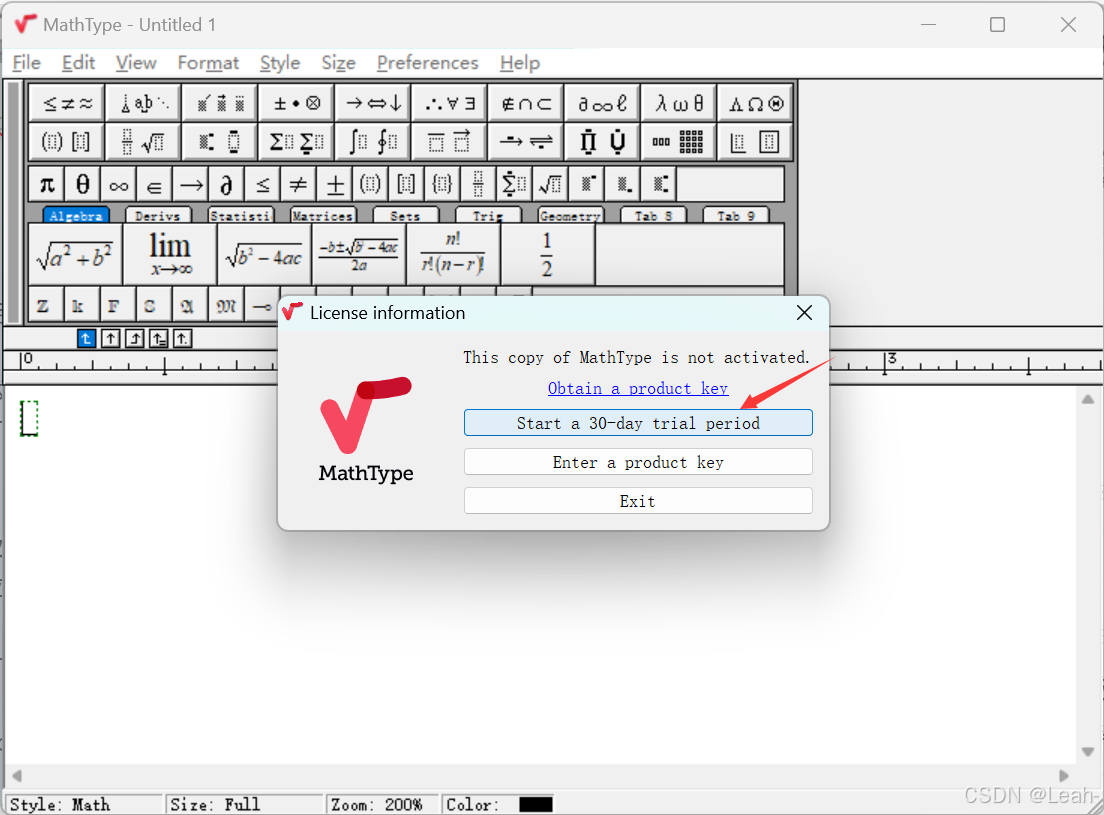
Task: Insert the partial derivative symbol
Action: (227, 184)
